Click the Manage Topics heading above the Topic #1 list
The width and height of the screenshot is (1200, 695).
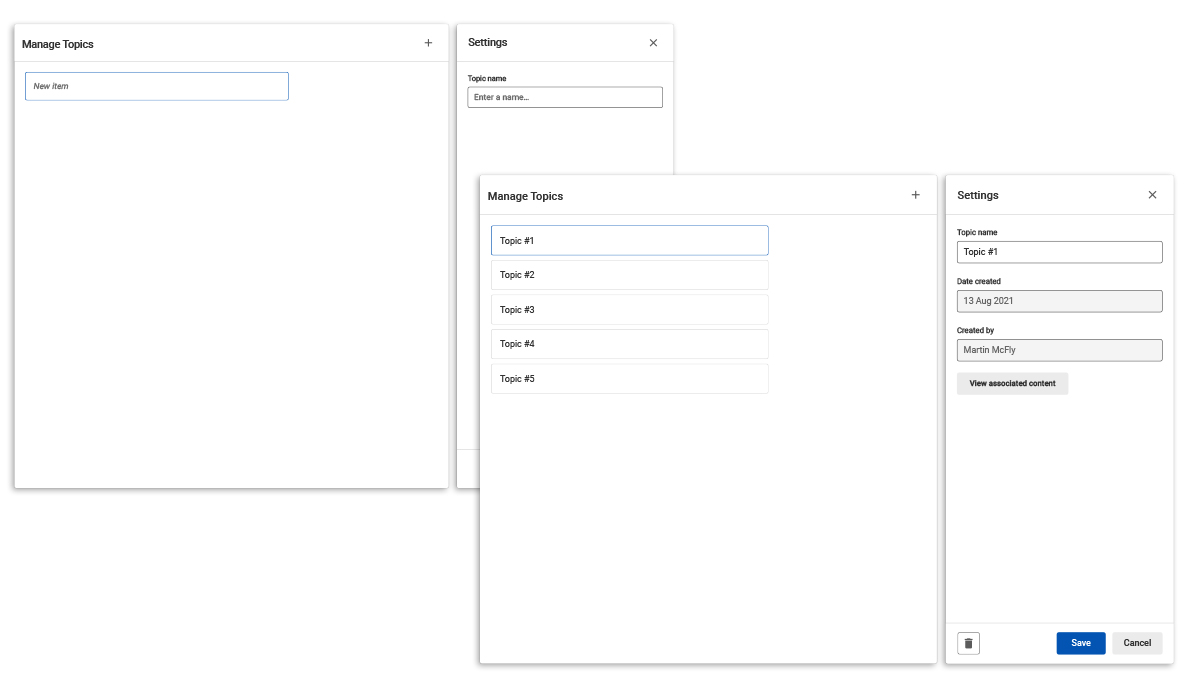[x=525, y=196]
